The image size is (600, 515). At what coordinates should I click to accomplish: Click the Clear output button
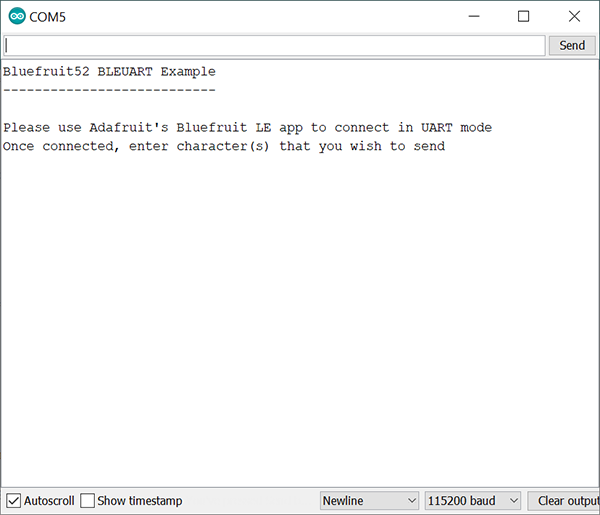click(x=564, y=500)
